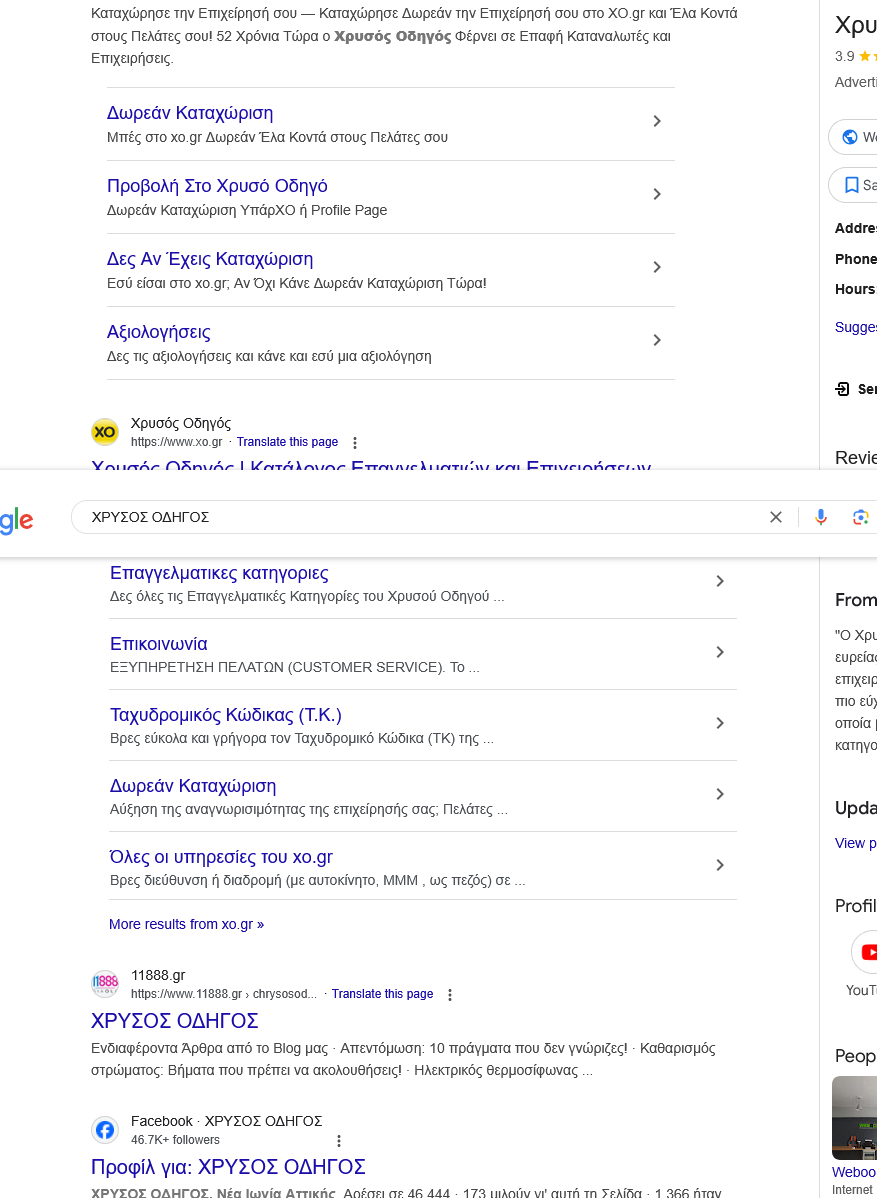Image resolution: width=877 pixels, height=1198 pixels.
Task: Click the Suggest an edit link in side panel
Action: tap(856, 327)
